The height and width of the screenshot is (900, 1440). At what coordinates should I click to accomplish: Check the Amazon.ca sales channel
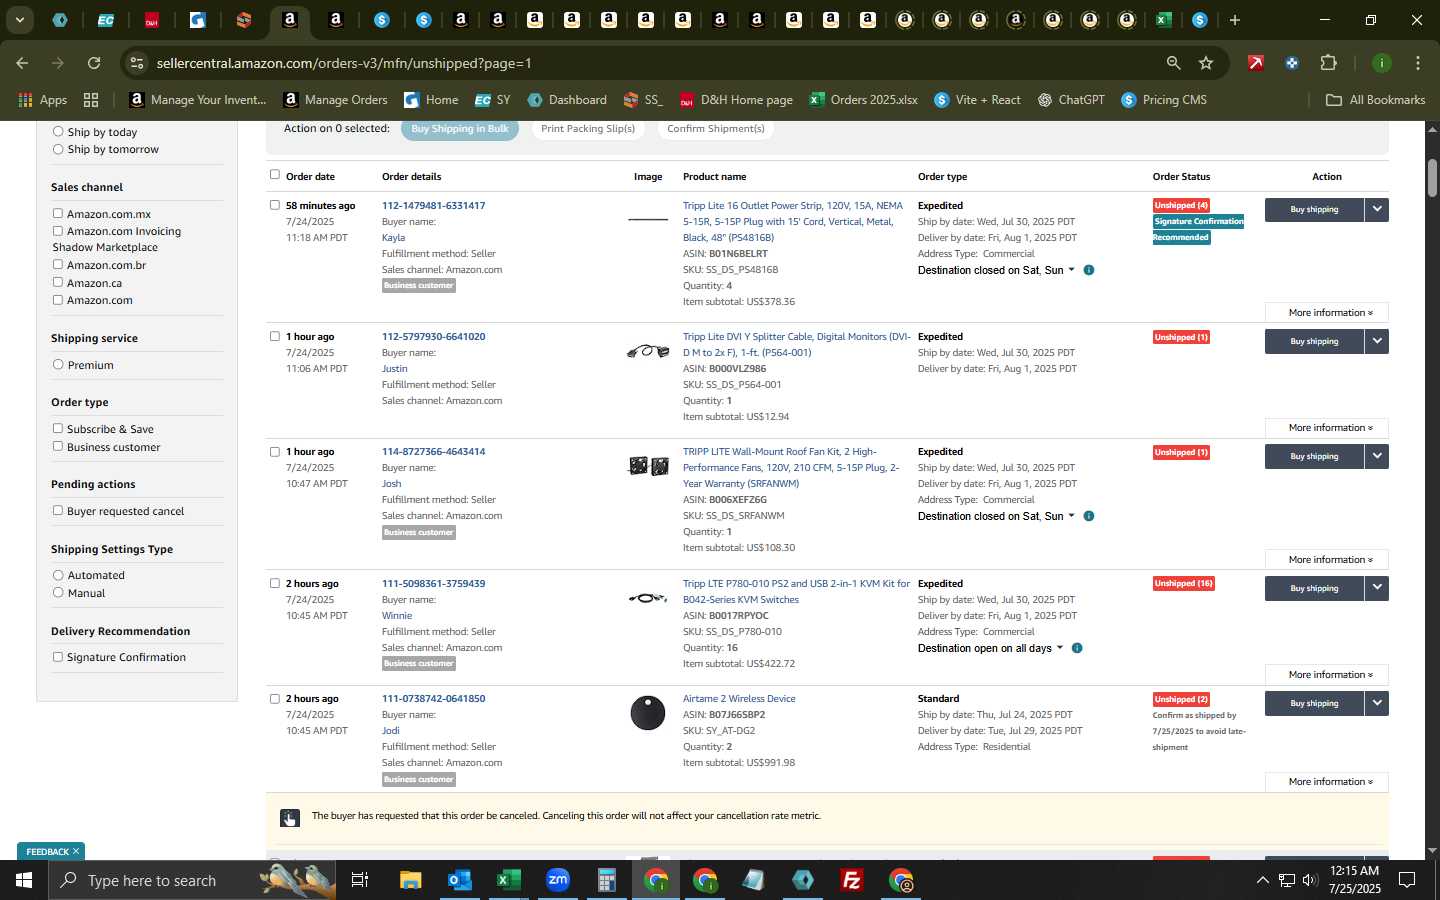pyautogui.click(x=58, y=282)
